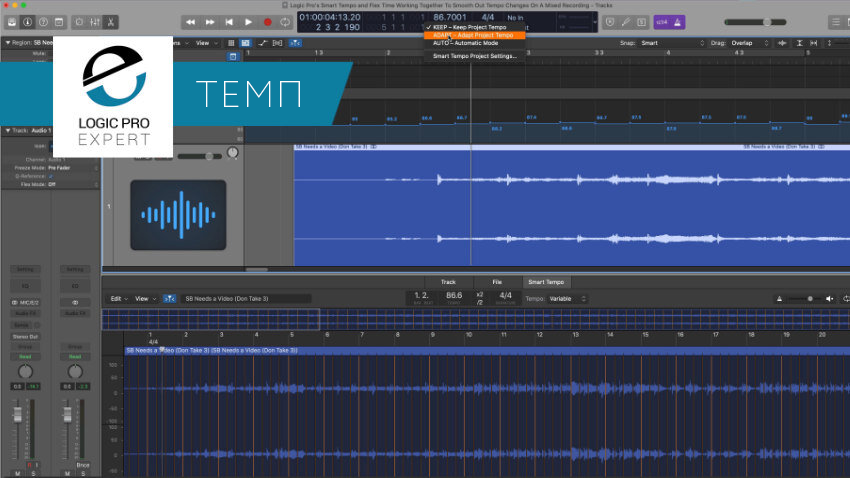
Task: Click the vertical auto zoom button
Action: click(800, 43)
